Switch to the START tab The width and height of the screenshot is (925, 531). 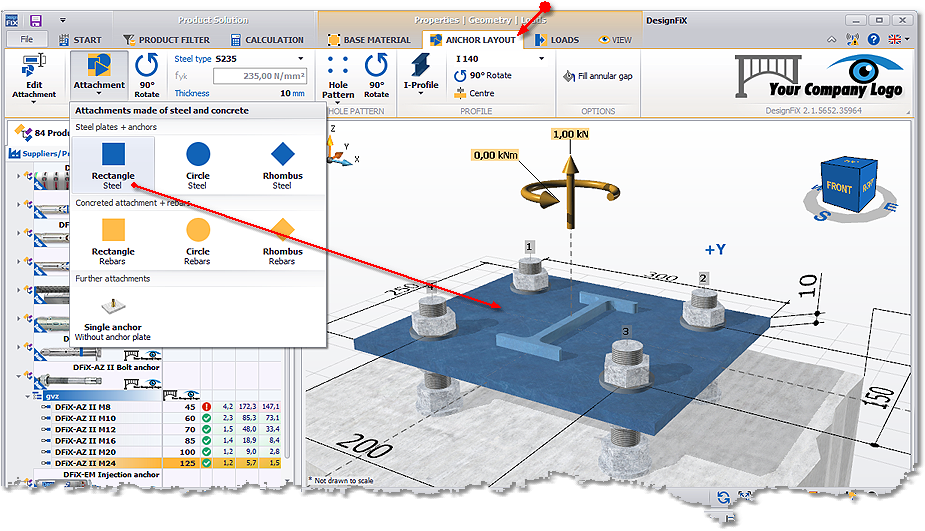pyautogui.click(x=80, y=40)
